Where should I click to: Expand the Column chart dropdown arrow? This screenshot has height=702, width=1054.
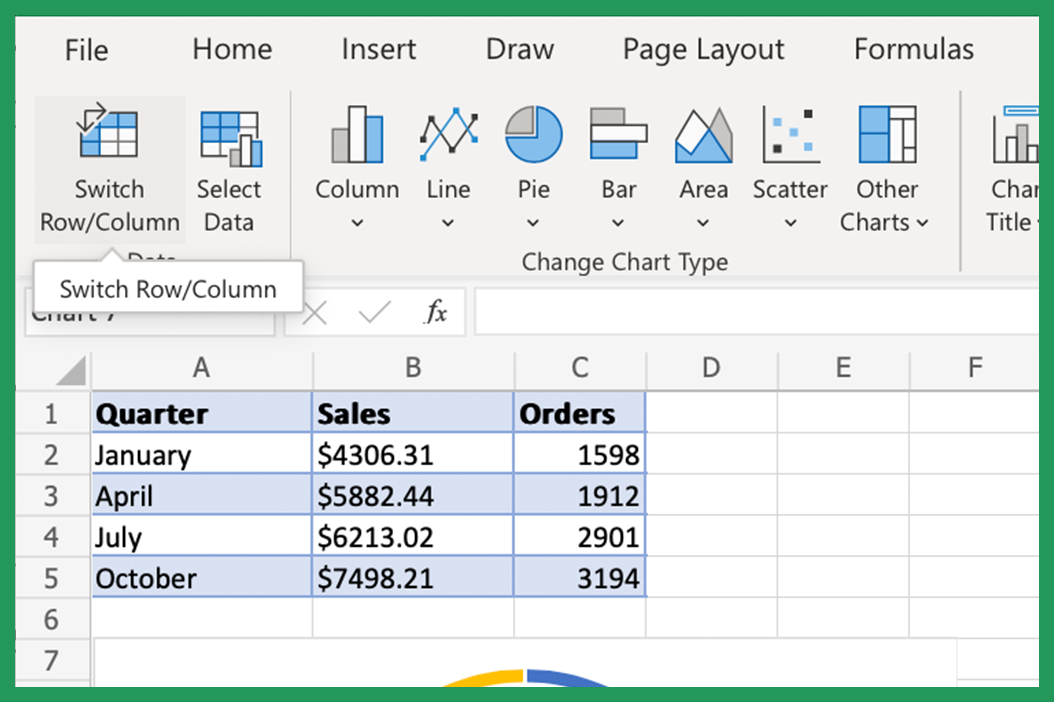(x=357, y=224)
